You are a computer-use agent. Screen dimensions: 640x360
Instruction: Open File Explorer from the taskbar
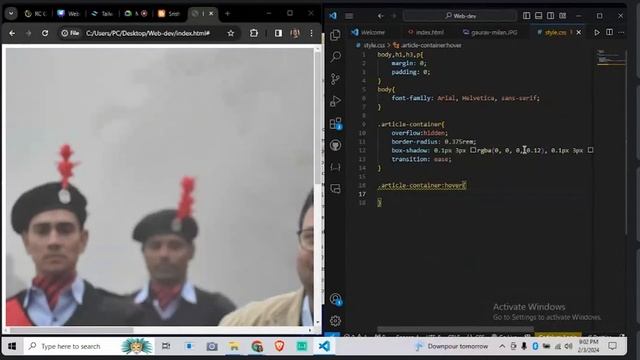tap(234, 346)
